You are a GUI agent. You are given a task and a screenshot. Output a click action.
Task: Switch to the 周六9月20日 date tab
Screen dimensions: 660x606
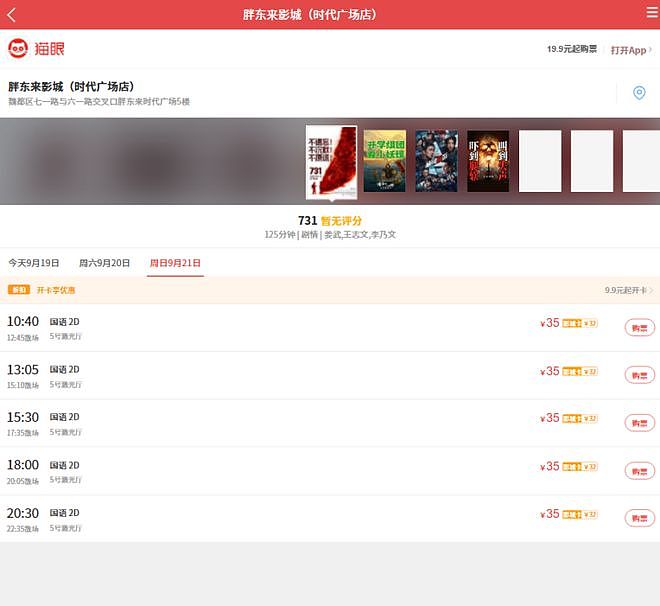click(x=104, y=263)
